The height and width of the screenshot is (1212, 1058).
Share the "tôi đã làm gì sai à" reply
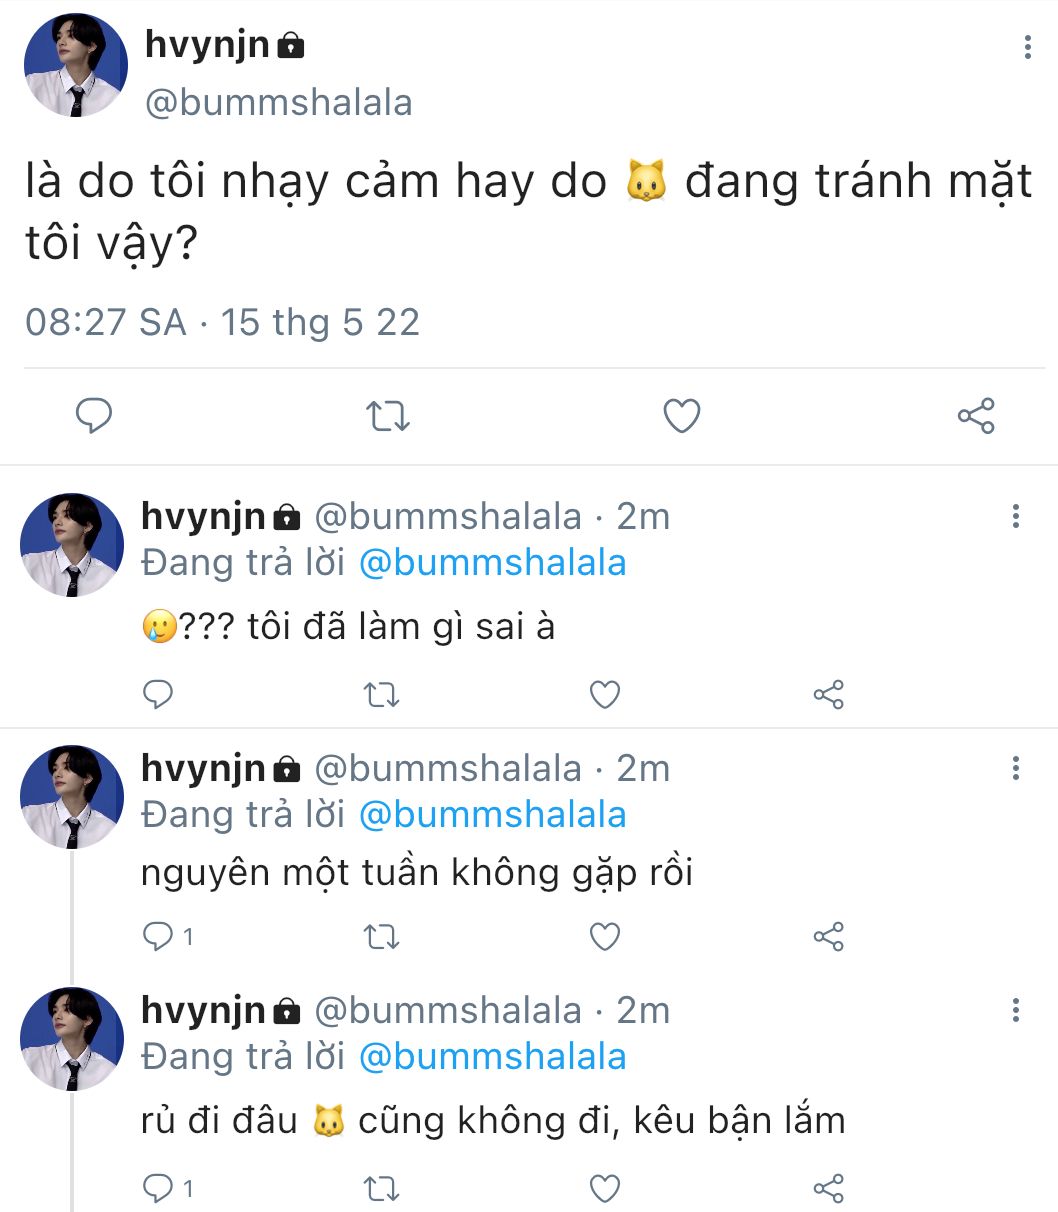tap(828, 694)
